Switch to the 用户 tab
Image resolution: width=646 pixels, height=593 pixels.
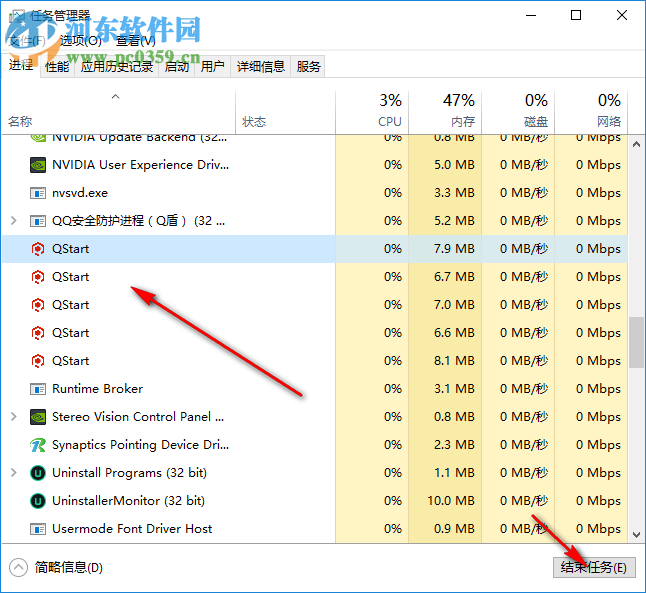[213, 66]
